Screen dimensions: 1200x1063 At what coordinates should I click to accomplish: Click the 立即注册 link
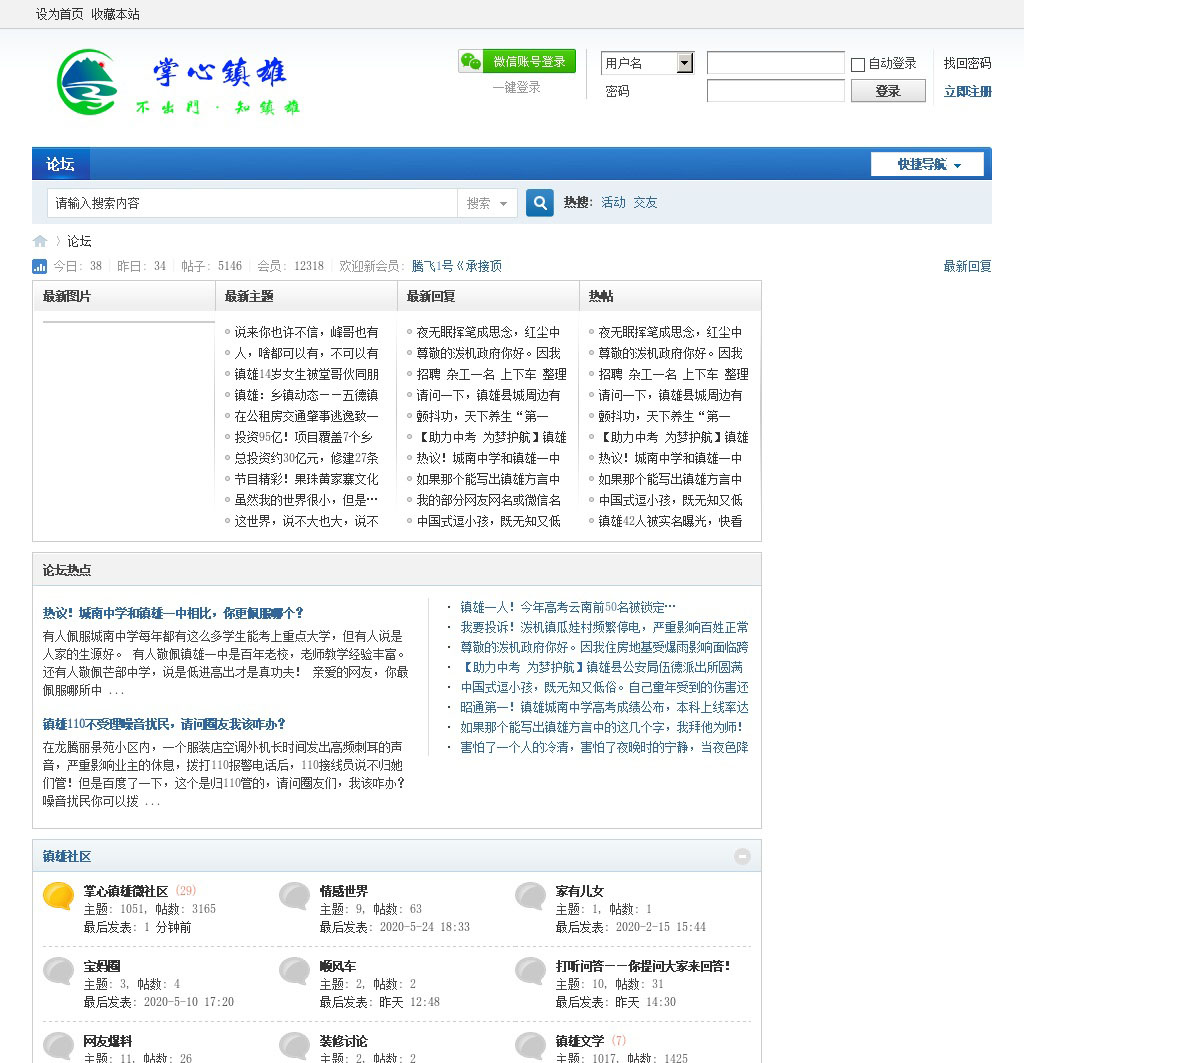(x=968, y=91)
